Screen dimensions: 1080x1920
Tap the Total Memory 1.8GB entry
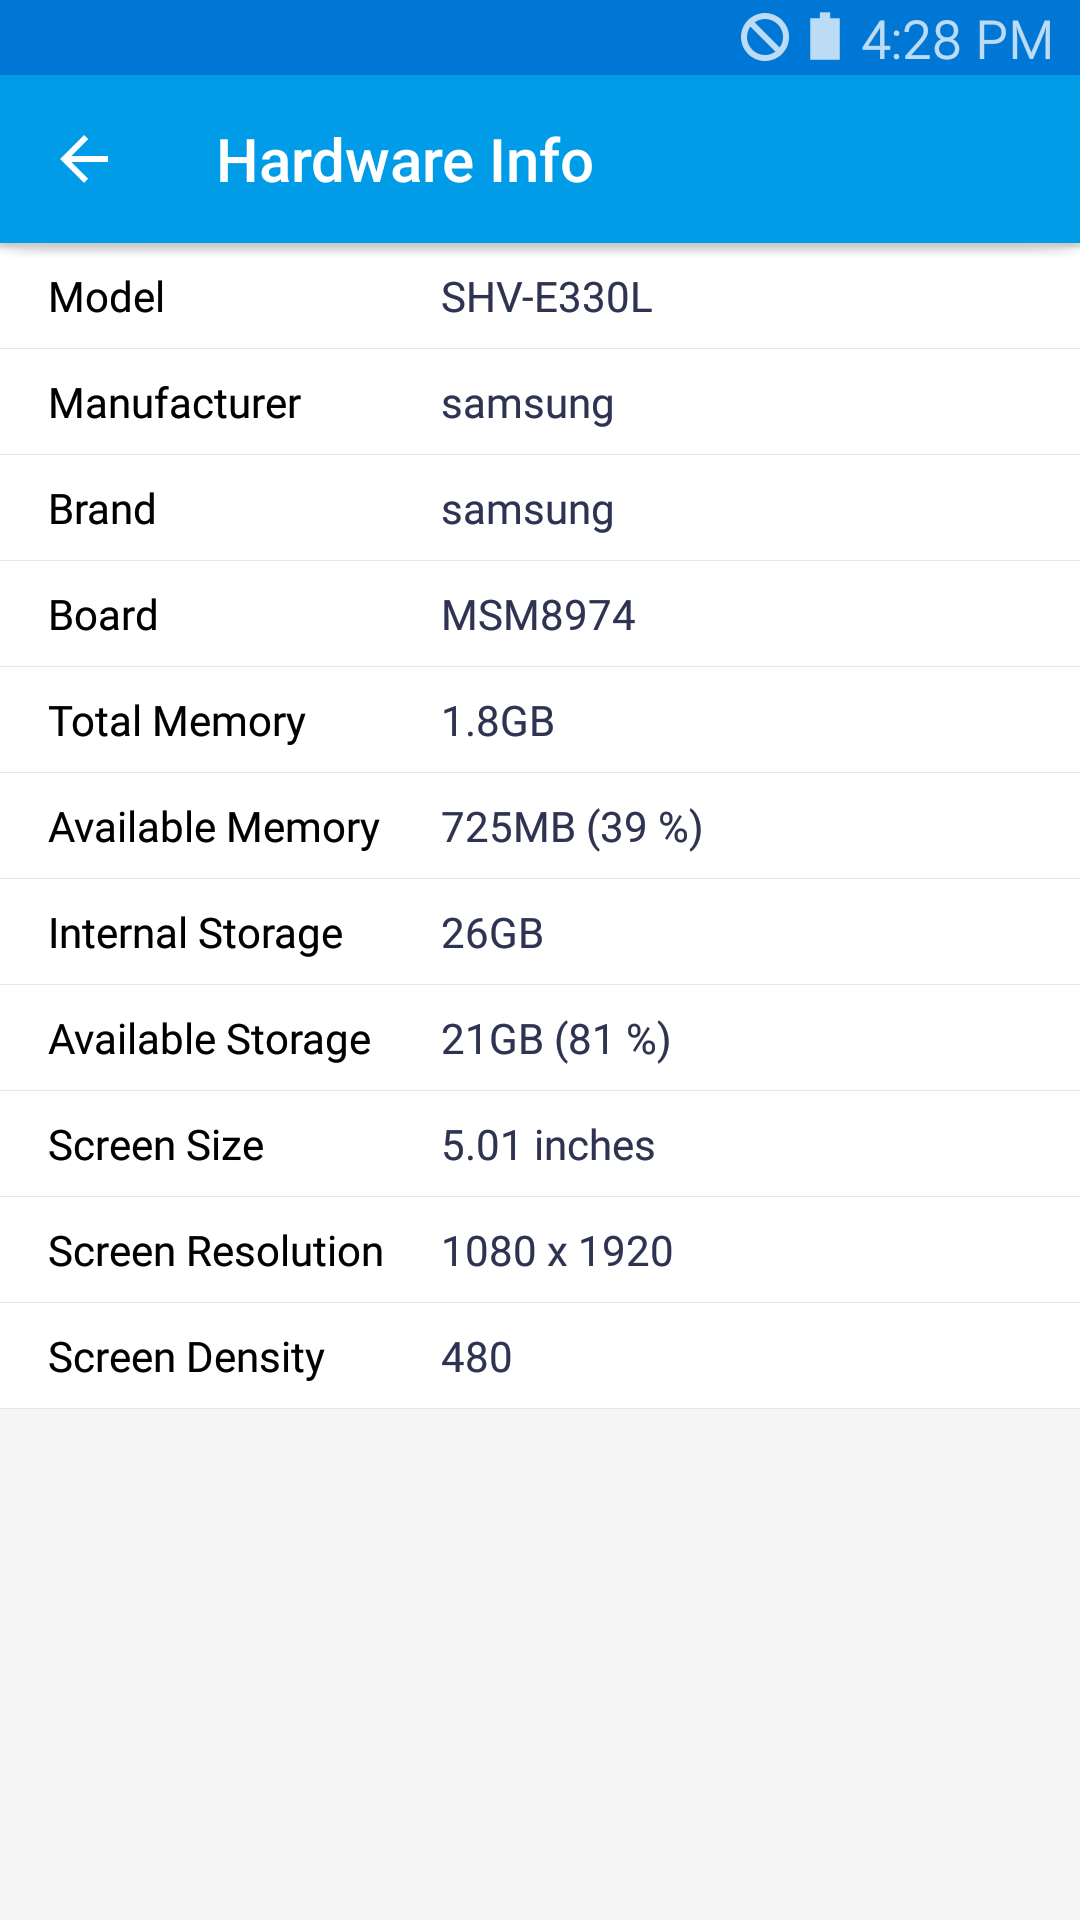(x=540, y=720)
